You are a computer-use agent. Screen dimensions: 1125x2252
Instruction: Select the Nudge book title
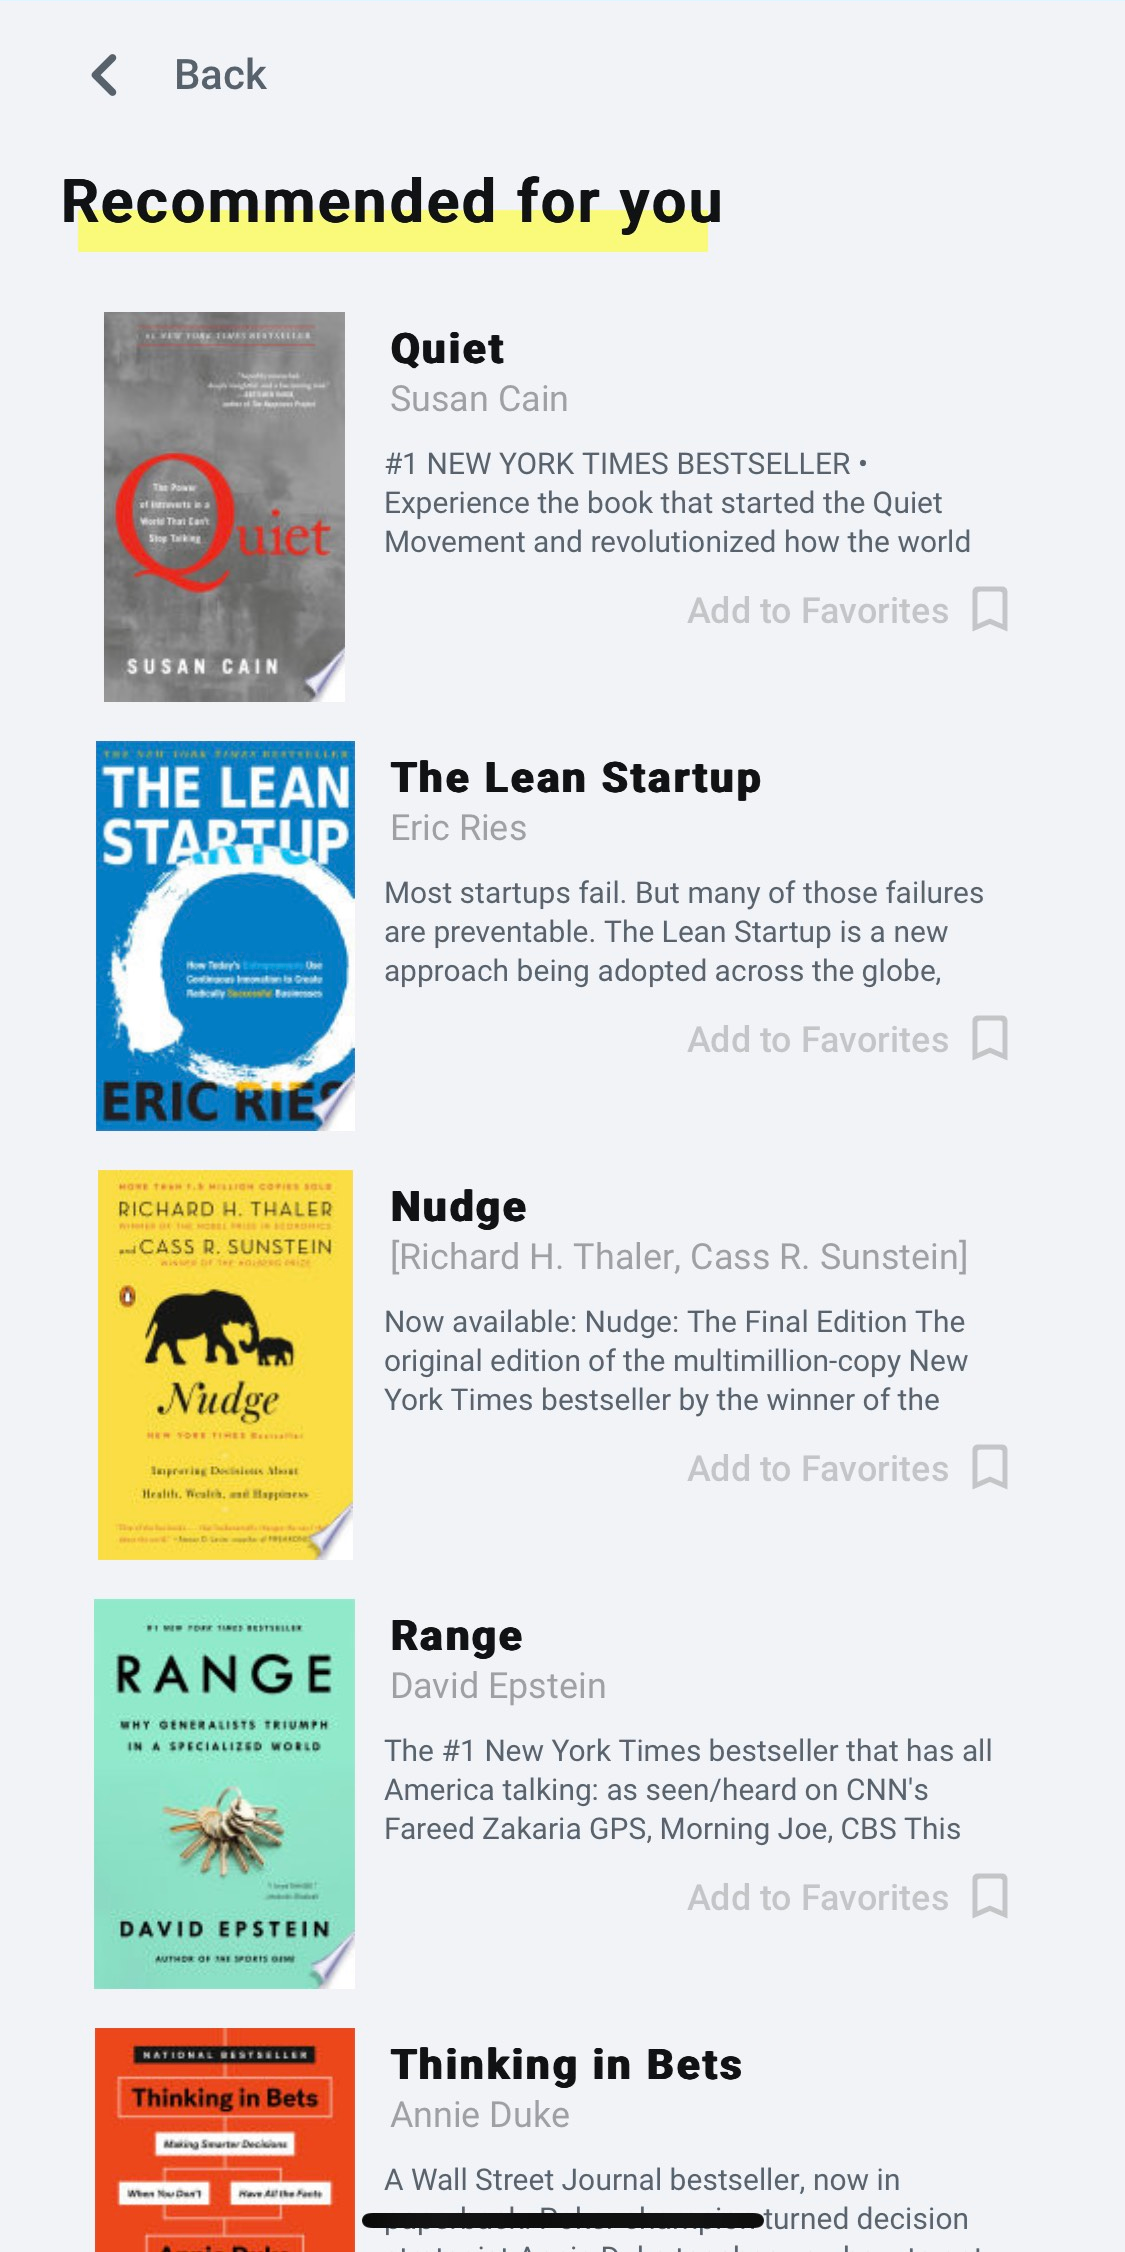[x=458, y=1207]
